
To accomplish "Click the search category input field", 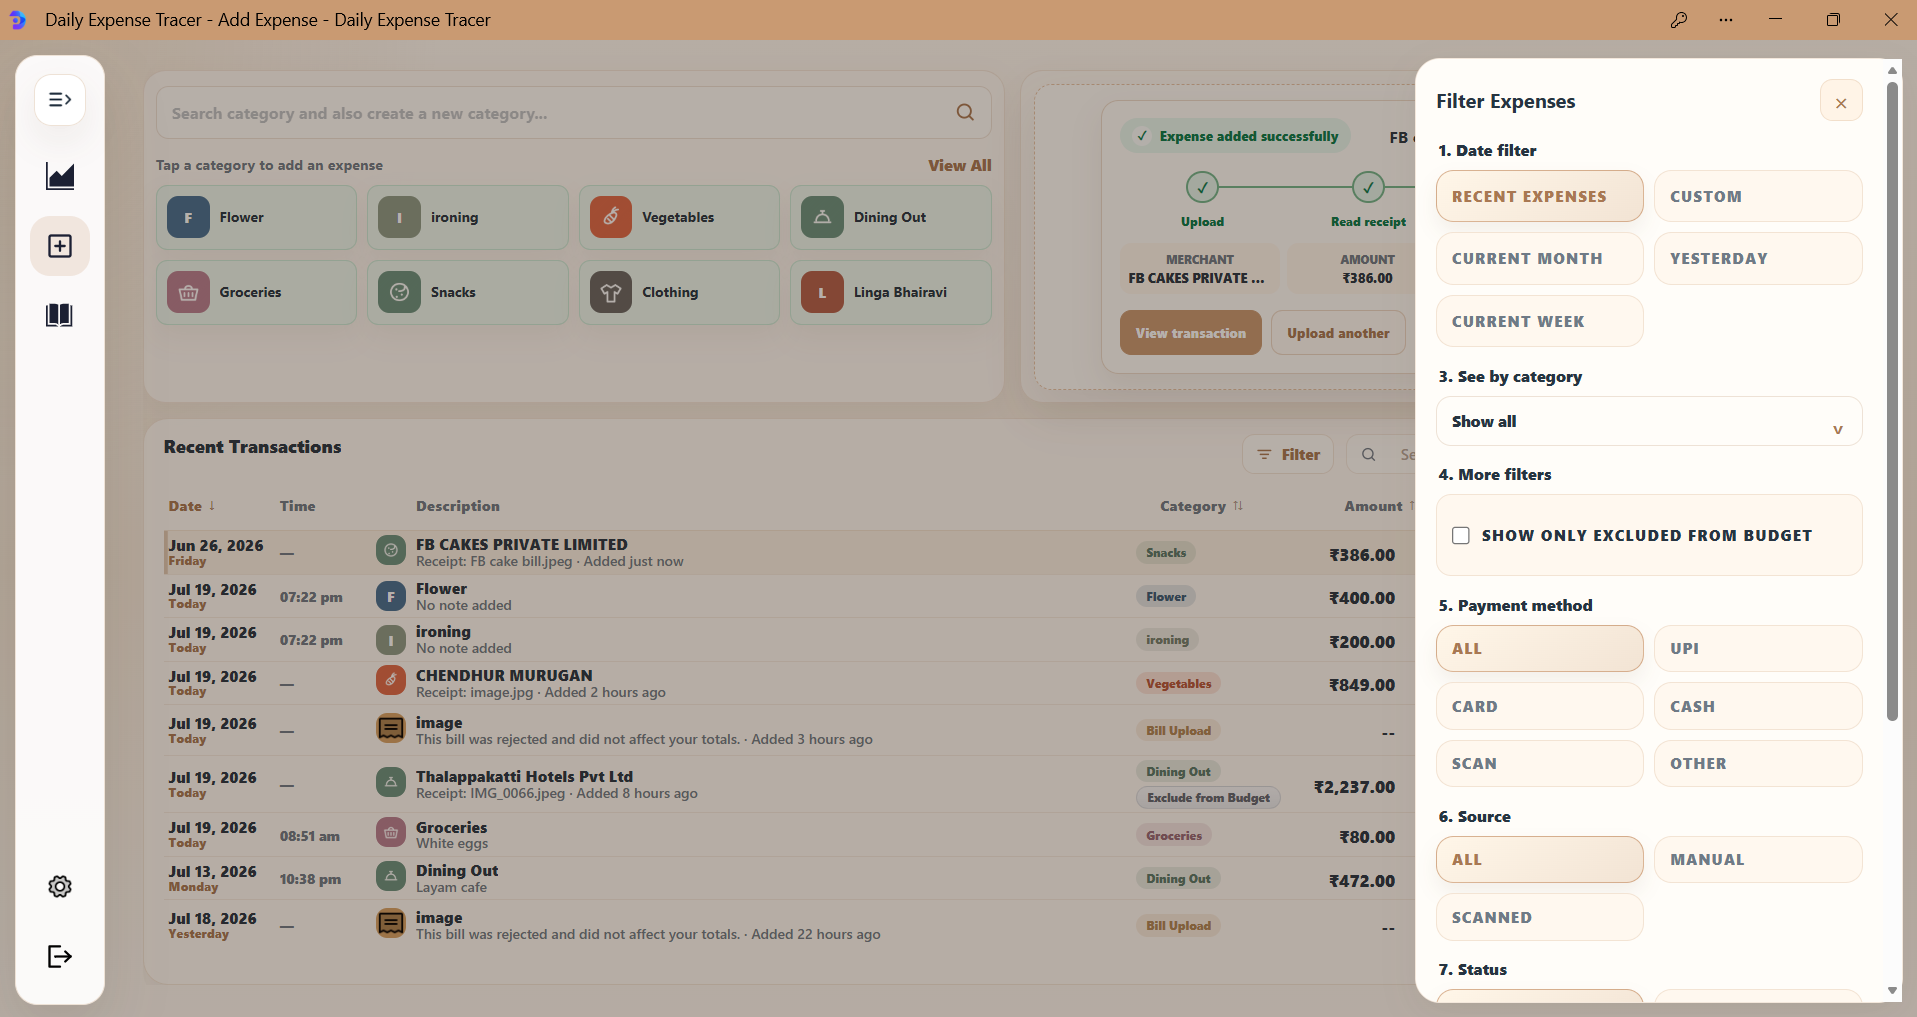I will point(573,113).
